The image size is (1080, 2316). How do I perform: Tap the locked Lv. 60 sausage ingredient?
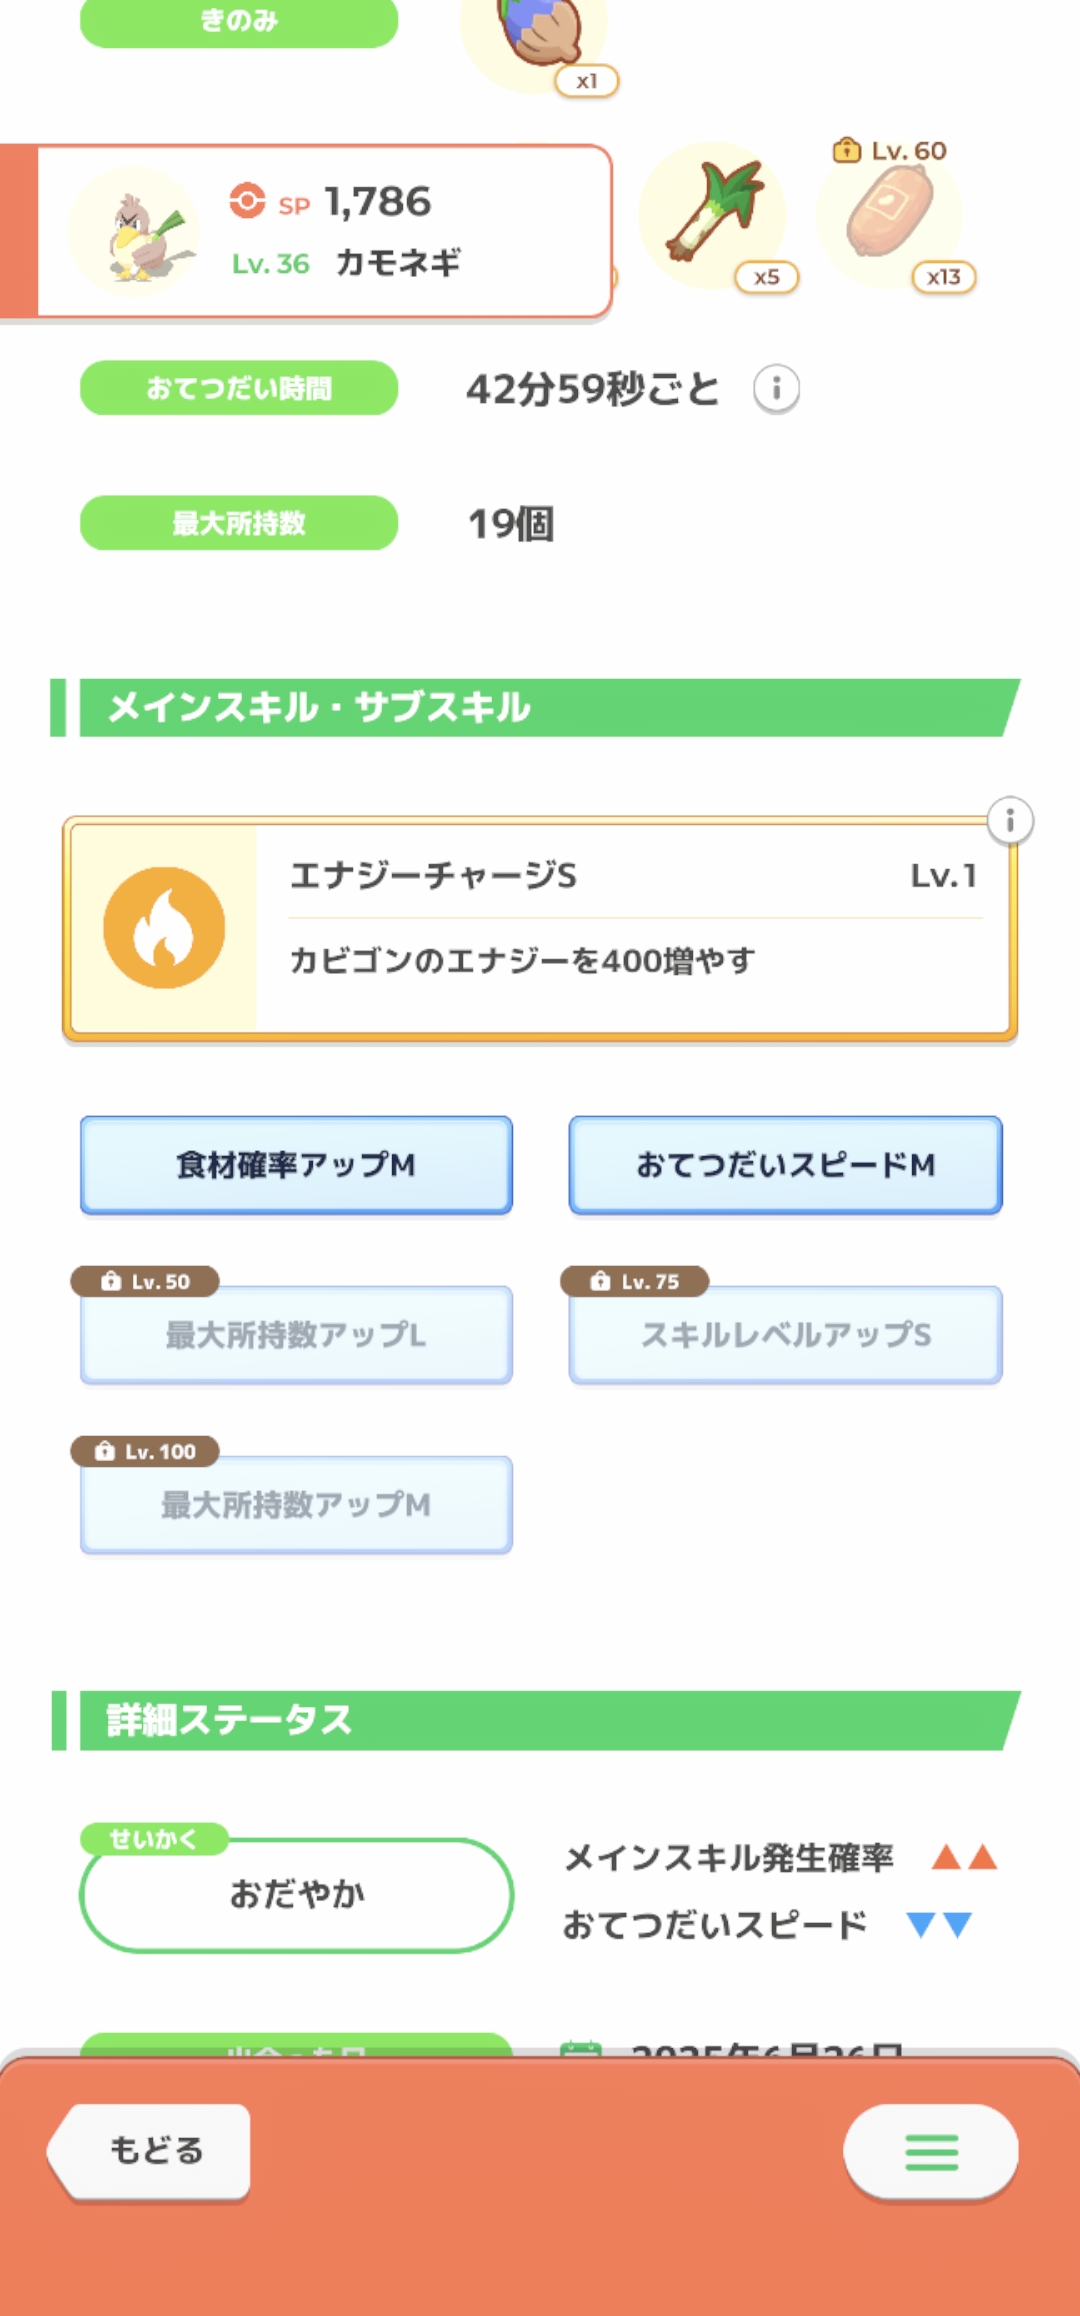(890, 213)
